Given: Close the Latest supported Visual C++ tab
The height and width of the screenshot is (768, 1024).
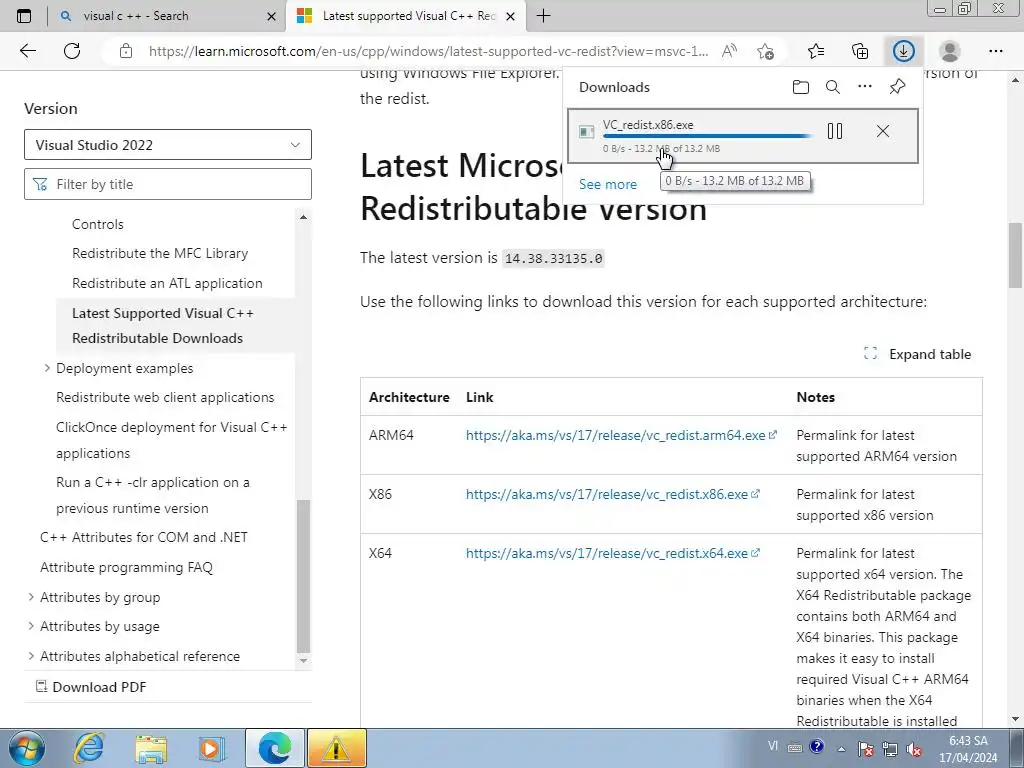Looking at the screenshot, I should click(x=511, y=16).
